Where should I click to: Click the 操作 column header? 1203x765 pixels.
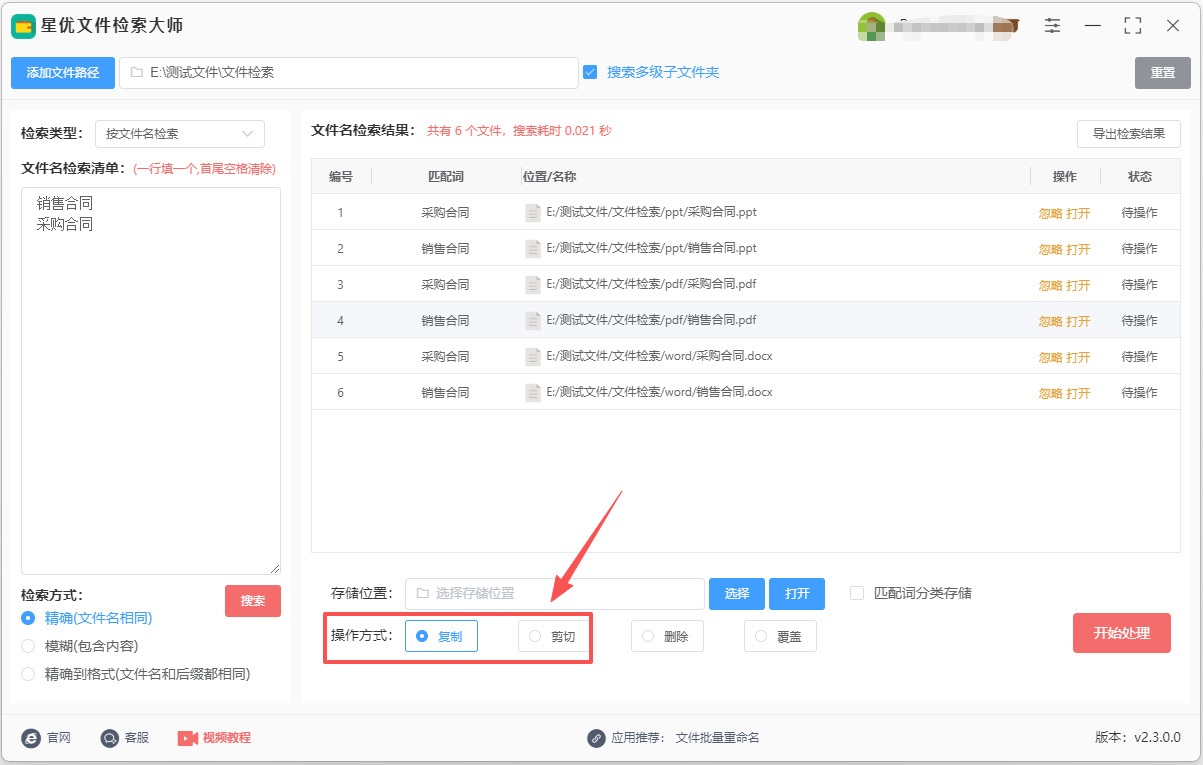coord(1065,177)
